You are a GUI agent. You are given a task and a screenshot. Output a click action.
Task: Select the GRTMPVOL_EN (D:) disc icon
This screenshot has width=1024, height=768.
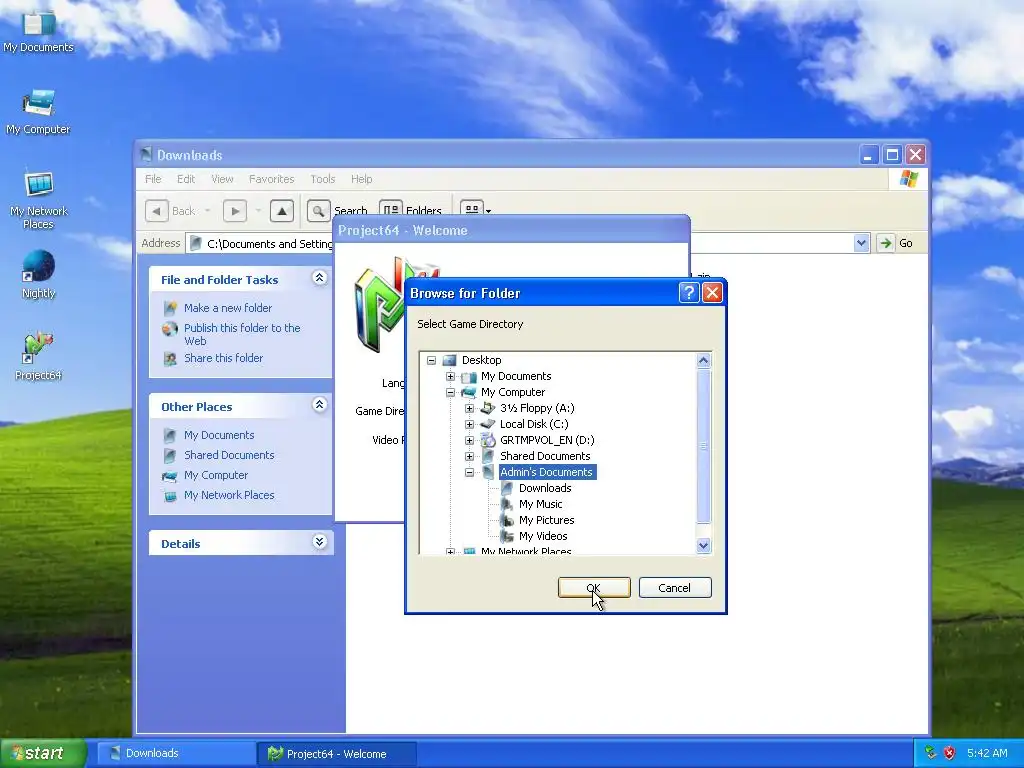(488, 440)
